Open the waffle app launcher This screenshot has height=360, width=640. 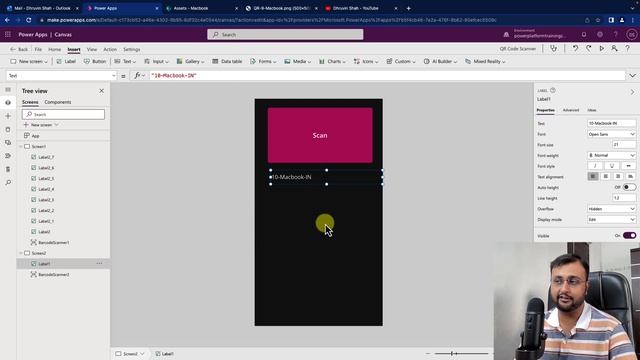(x=8, y=35)
